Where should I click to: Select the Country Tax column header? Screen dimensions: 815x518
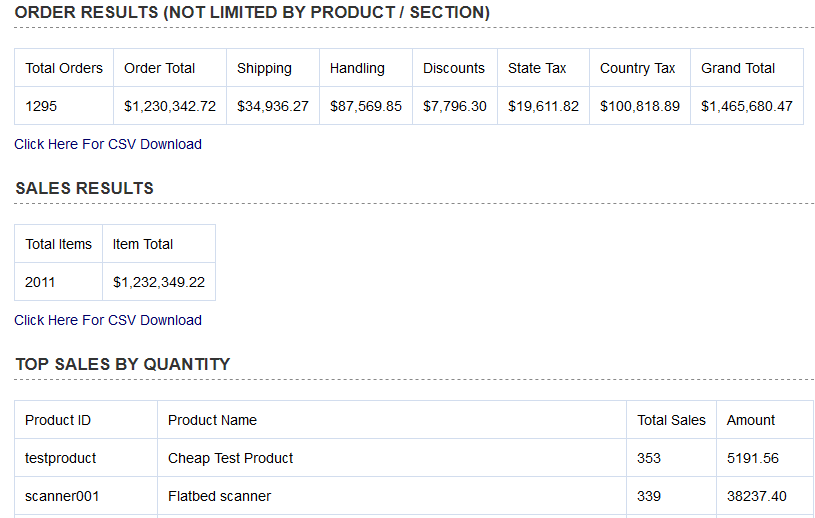tap(638, 68)
